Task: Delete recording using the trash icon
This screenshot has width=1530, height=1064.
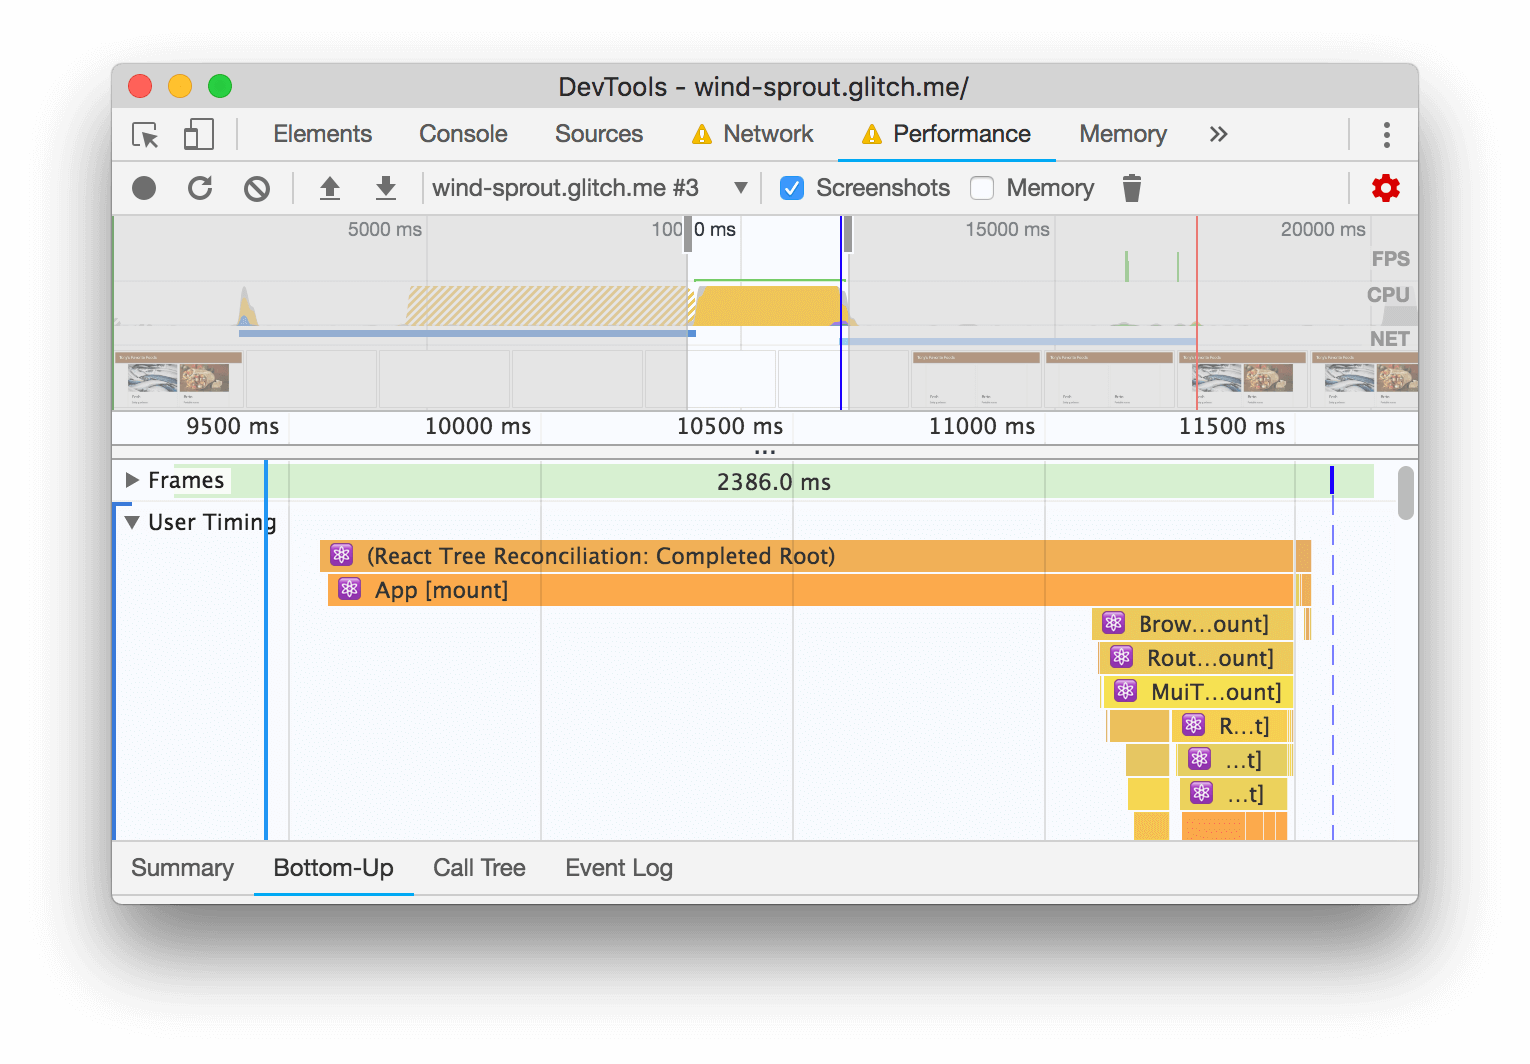Action: 1131,187
